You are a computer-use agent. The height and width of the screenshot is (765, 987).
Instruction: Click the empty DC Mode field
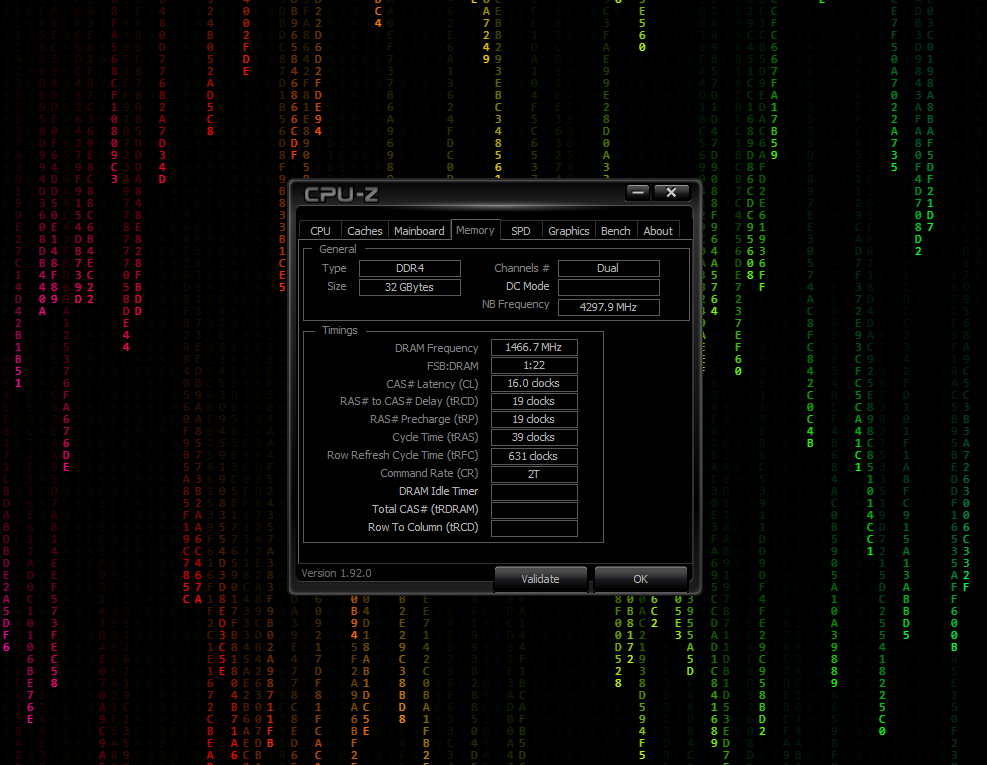[609, 287]
